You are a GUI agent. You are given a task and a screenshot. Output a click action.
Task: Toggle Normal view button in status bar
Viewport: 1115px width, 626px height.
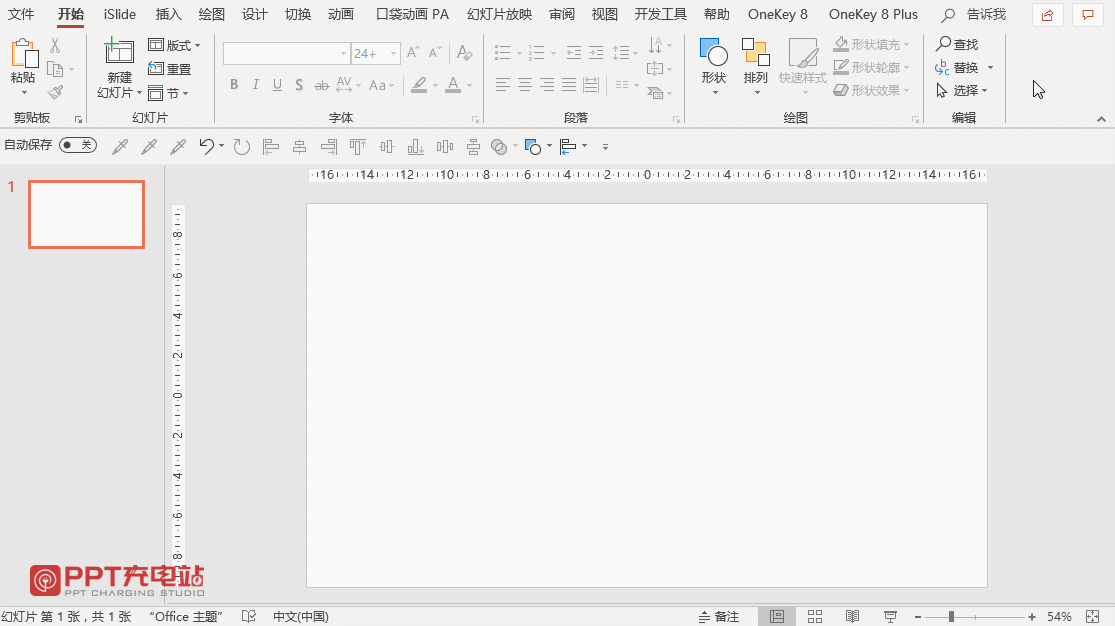(777, 616)
